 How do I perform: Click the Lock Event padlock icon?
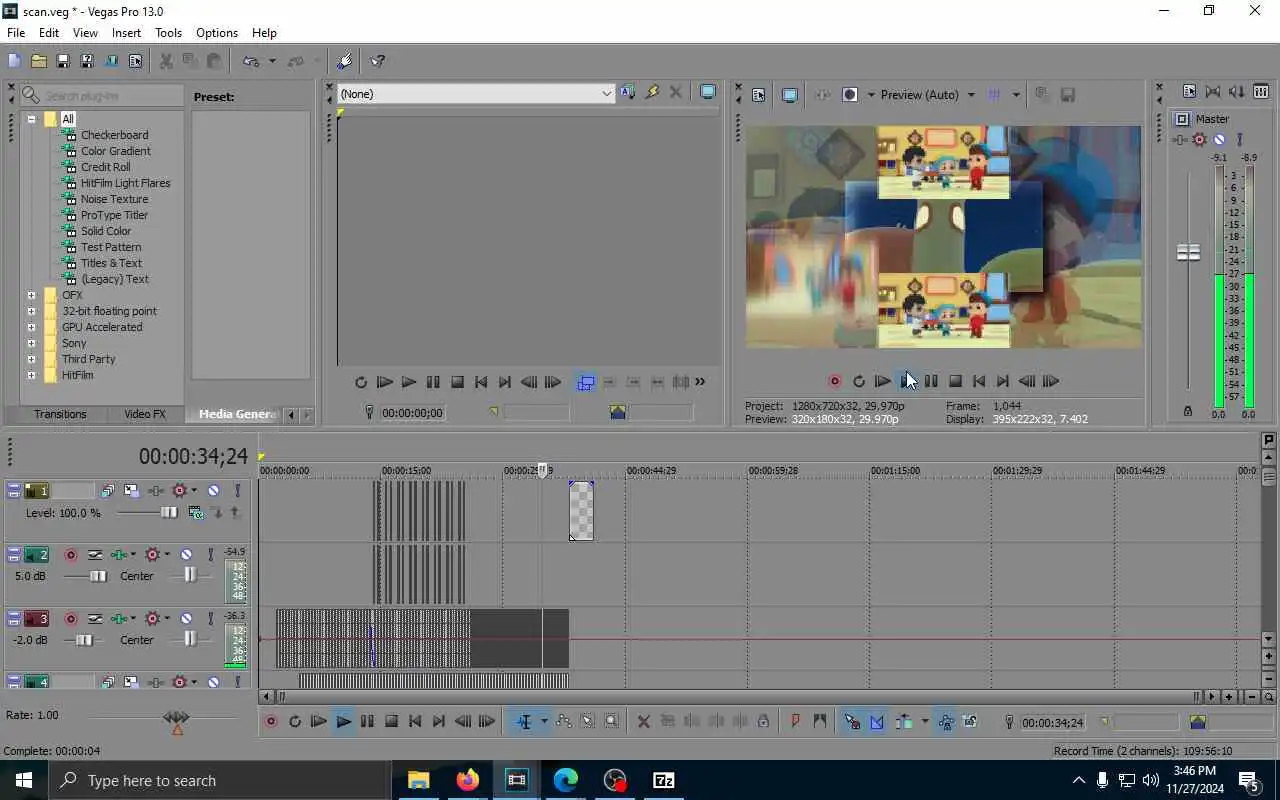[x=764, y=721]
